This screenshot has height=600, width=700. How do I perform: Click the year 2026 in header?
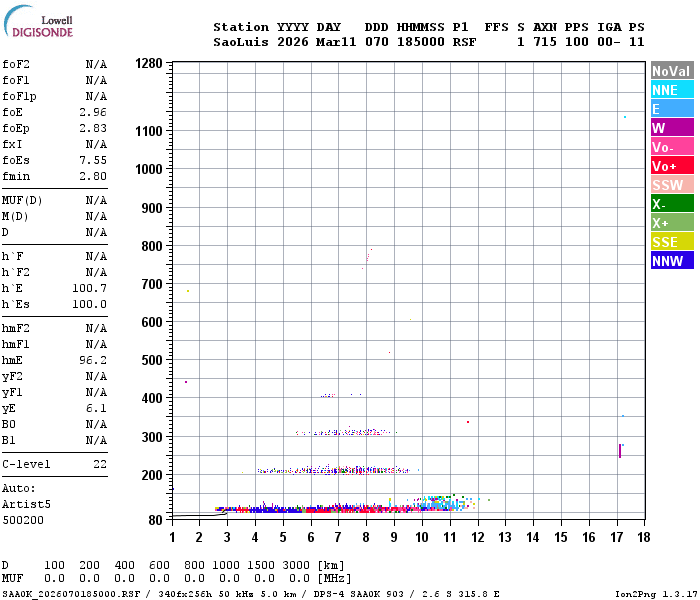coord(292,42)
